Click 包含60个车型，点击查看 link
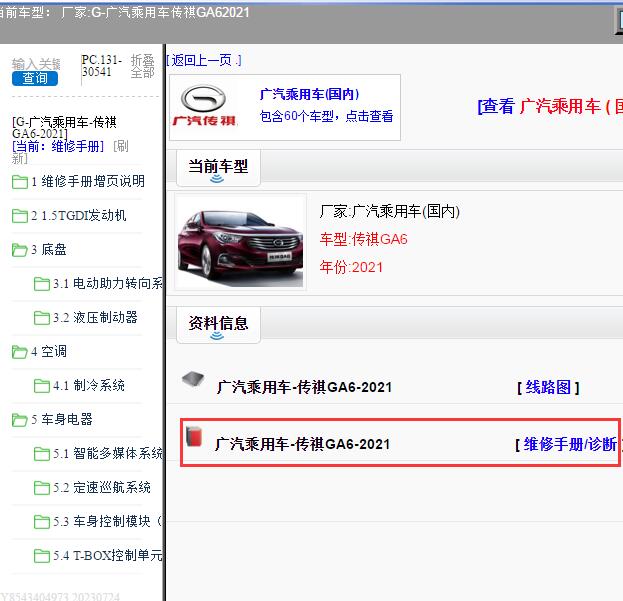Screen dimensions: 623x601 [x=326, y=116]
